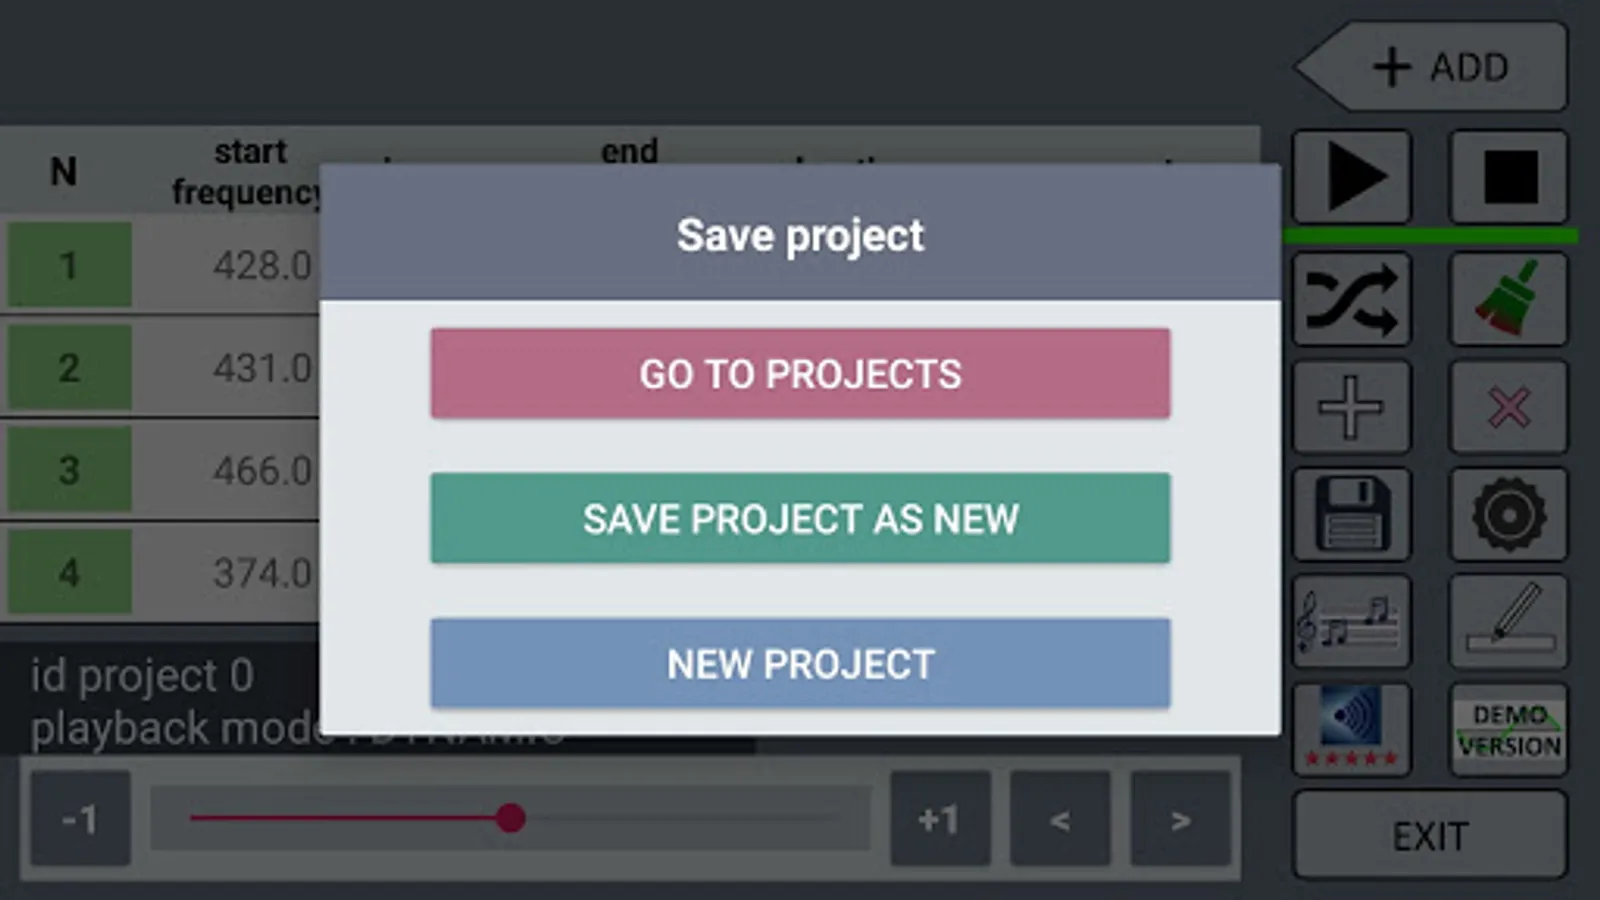Click the pink X delete icon

click(x=1508, y=407)
